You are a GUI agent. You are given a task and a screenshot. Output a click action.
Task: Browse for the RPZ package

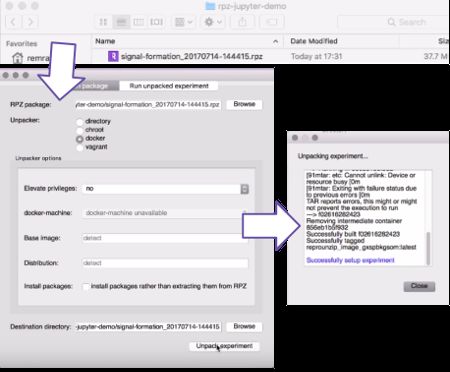[x=244, y=104]
